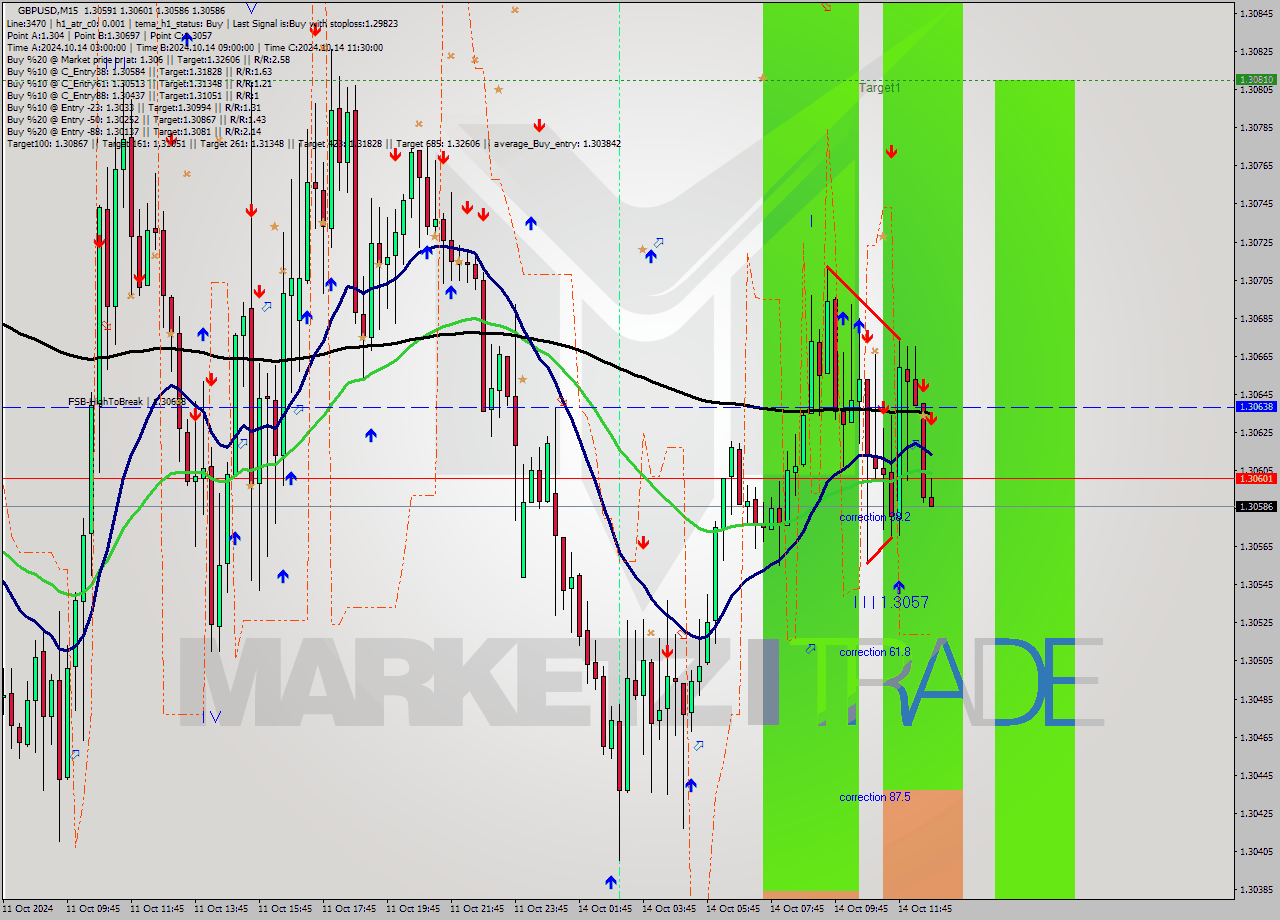The height and width of the screenshot is (920, 1280).
Task: Click the 1.30586 current price tag
Action: [1256, 506]
